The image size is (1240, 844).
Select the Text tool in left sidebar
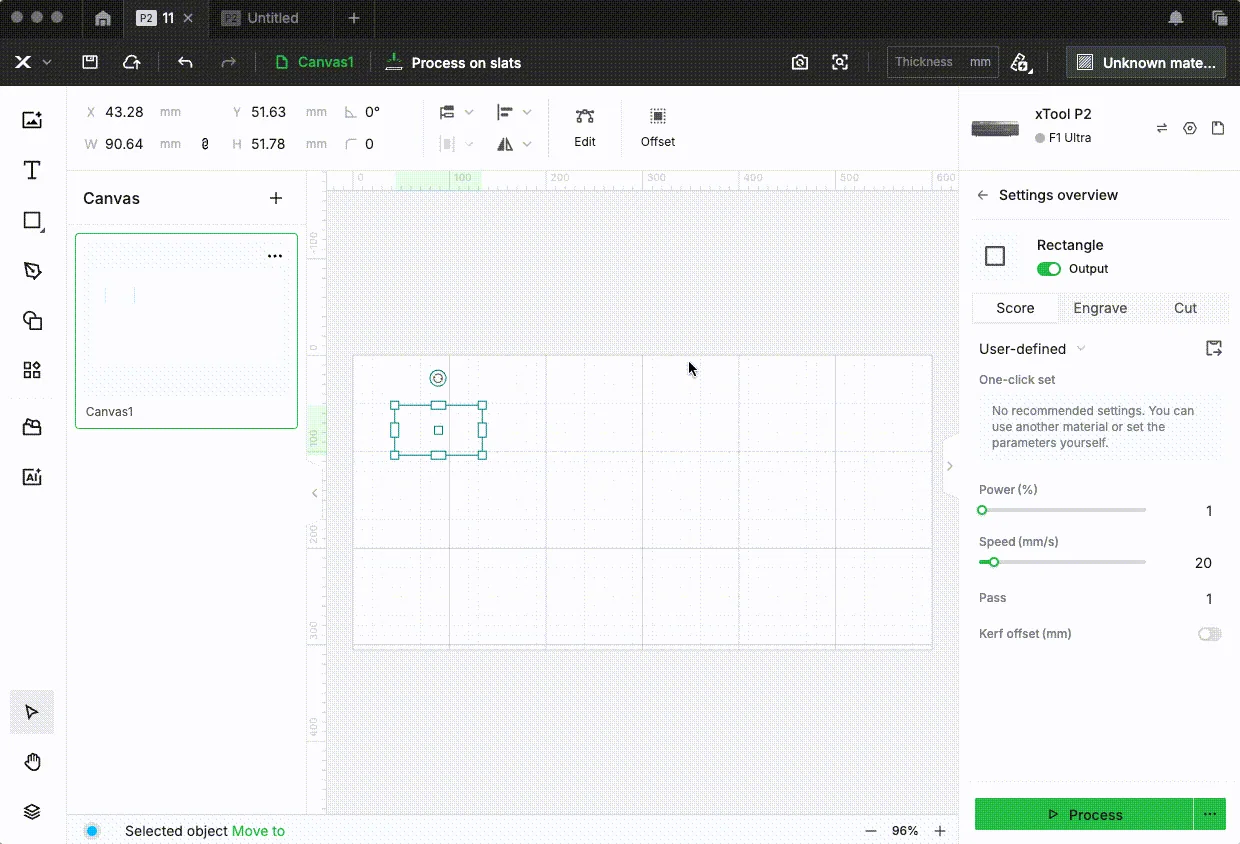pyautogui.click(x=32, y=170)
